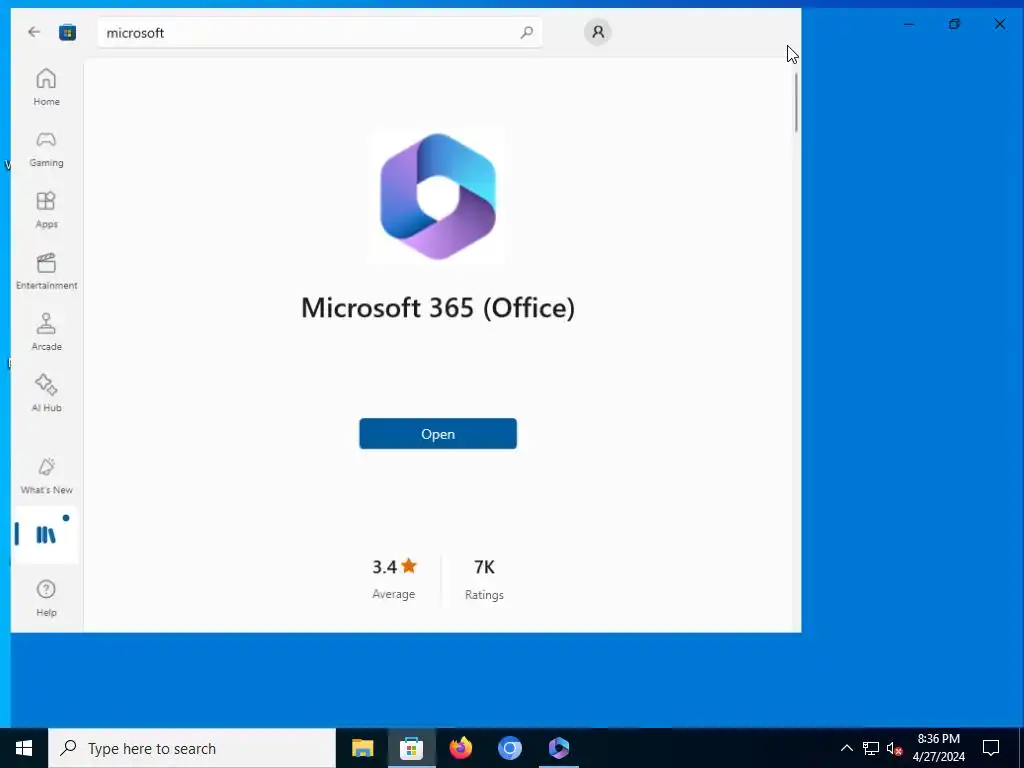Click the taskbar search box
The height and width of the screenshot is (768, 1024).
click(192, 748)
